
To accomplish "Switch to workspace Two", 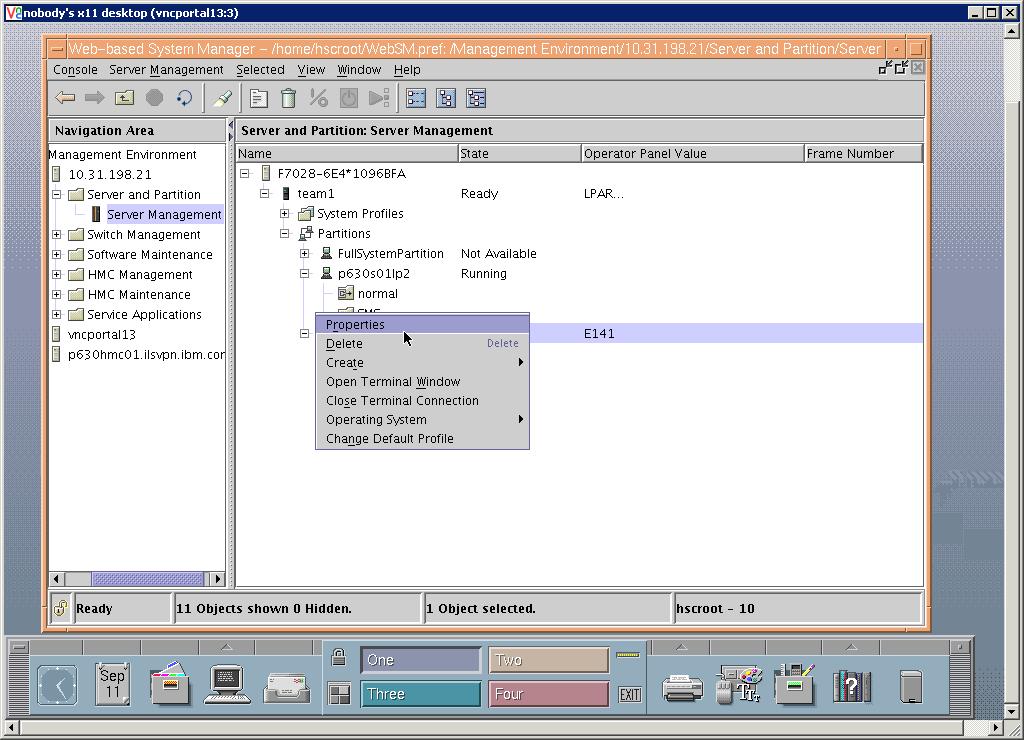I will coord(548,660).
